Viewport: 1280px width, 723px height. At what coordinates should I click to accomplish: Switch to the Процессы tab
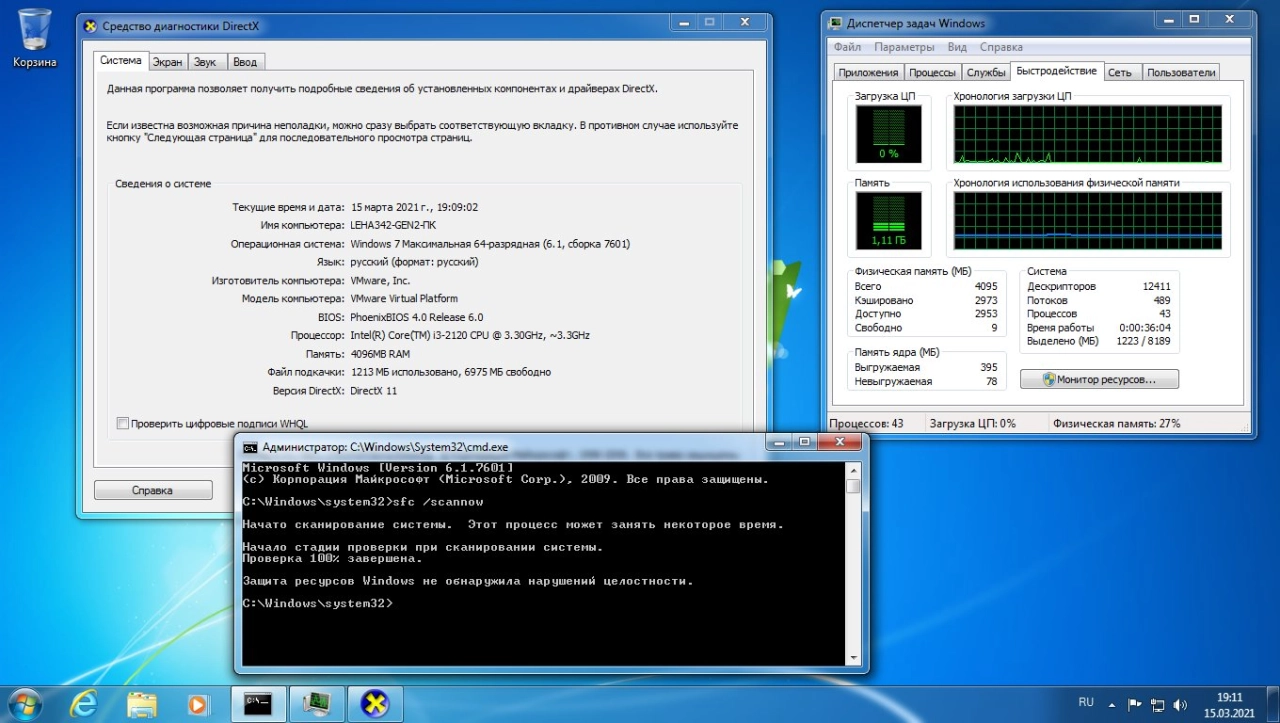point(933,72)
